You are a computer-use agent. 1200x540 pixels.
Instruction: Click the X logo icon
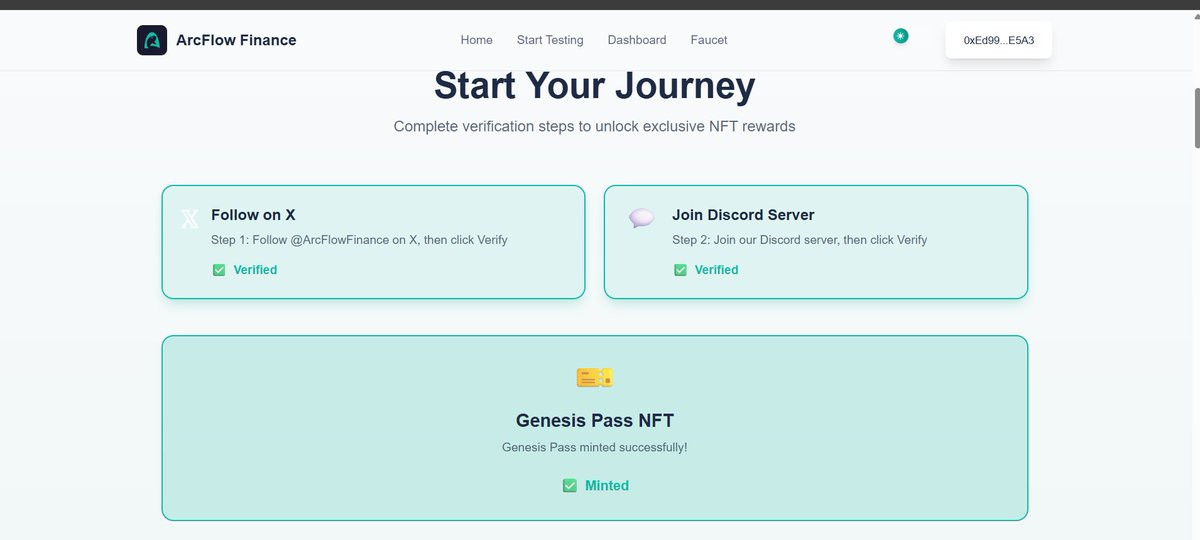[190, 219]
